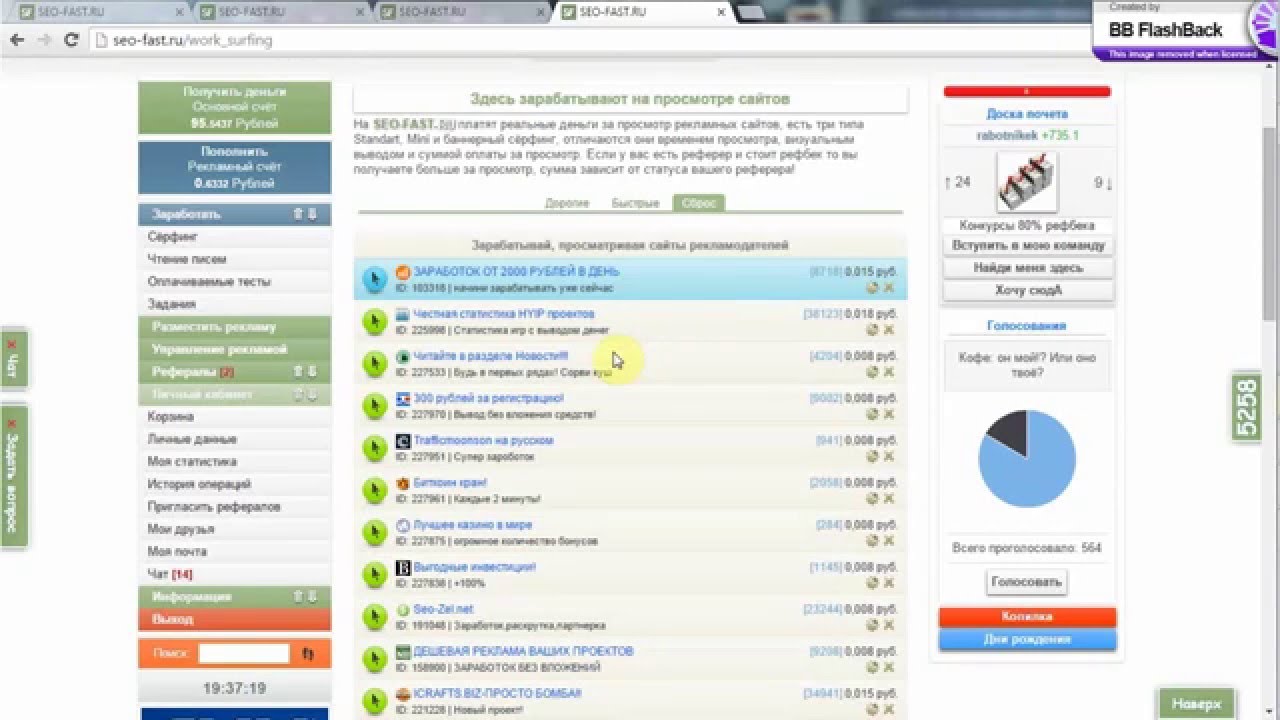Click the browser back arrow
Viewport: 1280px width, 720px height.
(x=17, y=41)
